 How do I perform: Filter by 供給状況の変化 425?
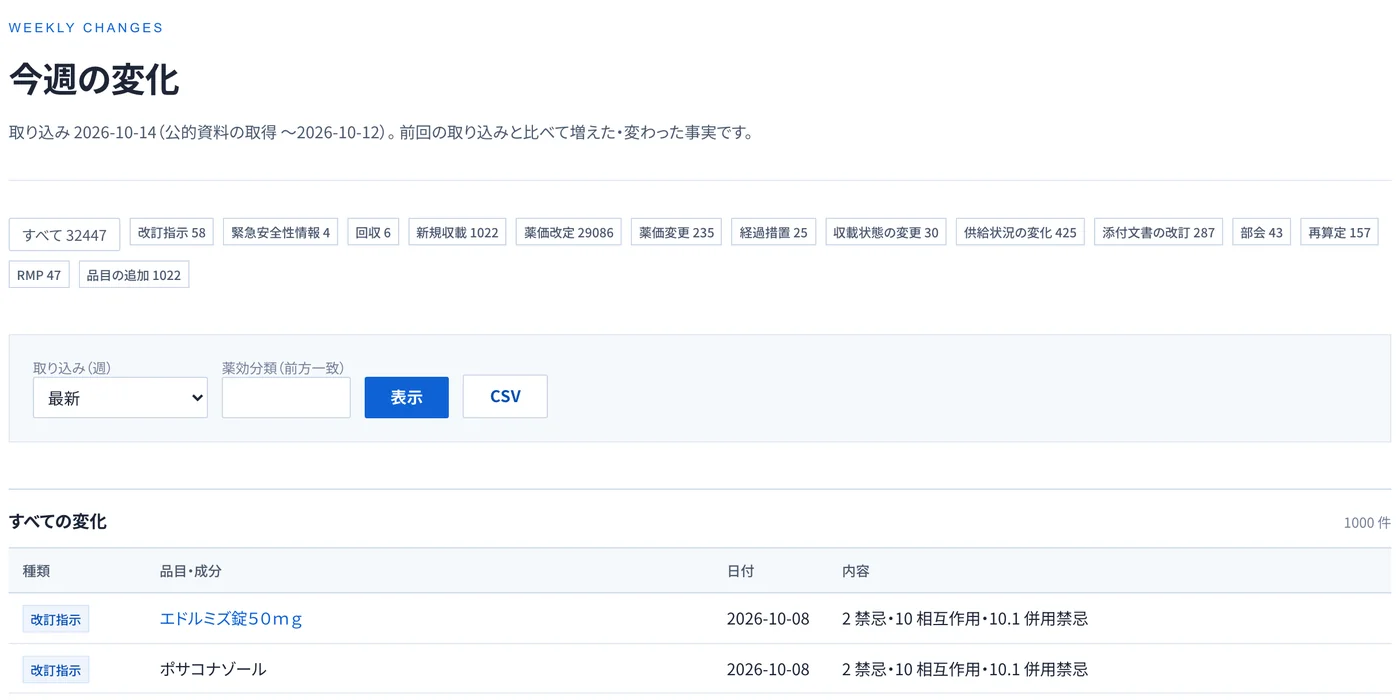(x=1020, y=232)
